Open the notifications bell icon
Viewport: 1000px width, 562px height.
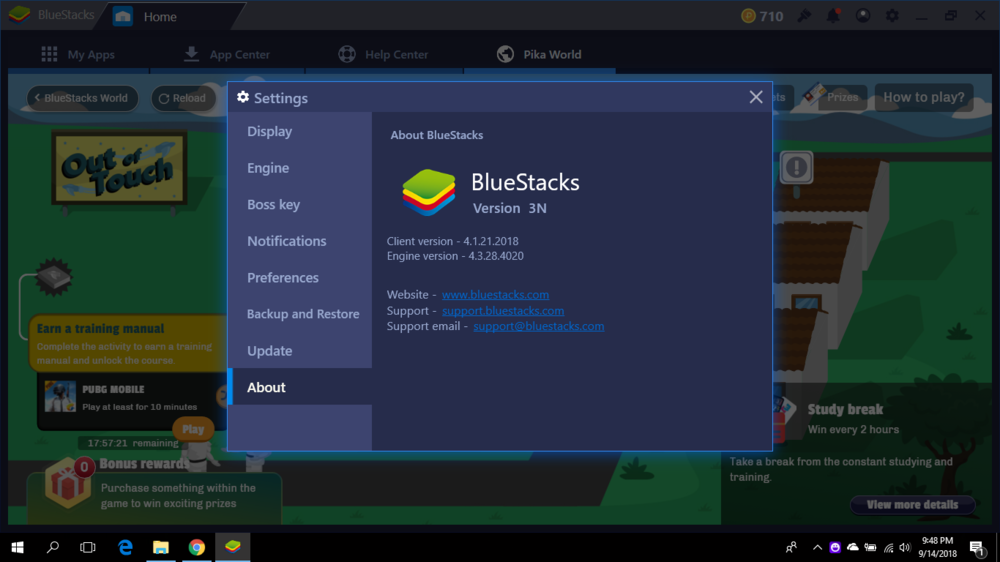click(833, 16)
